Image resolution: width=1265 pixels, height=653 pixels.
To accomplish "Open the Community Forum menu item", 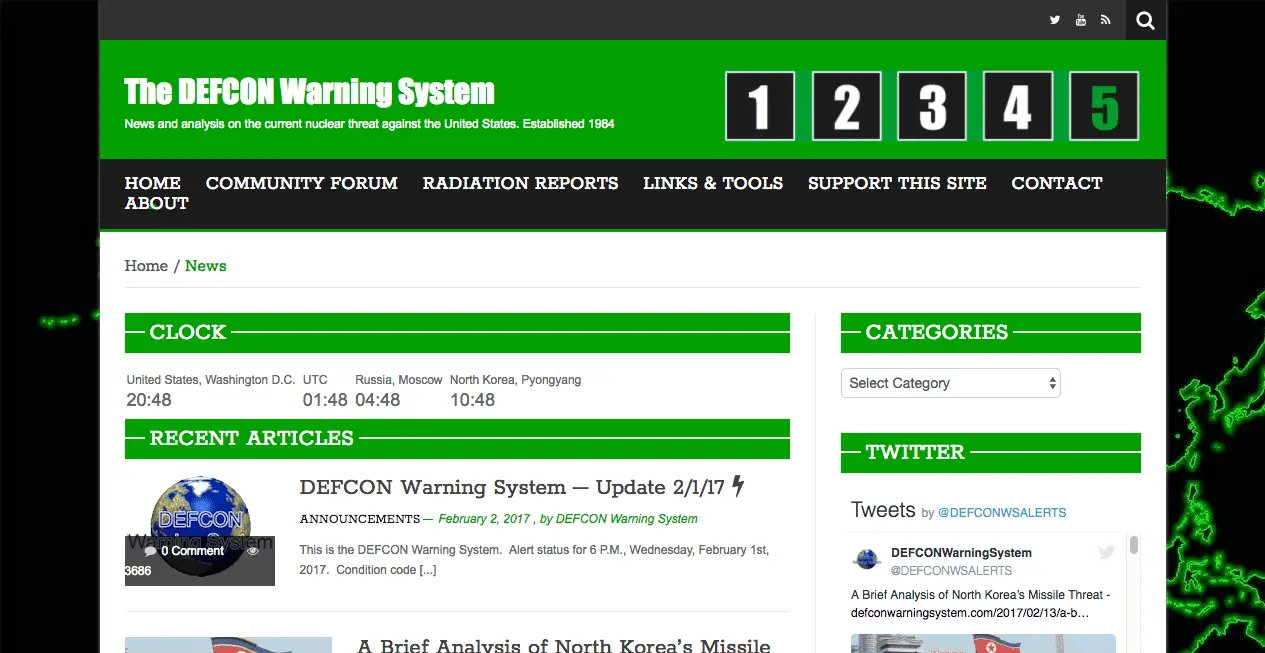I will 301,183.
